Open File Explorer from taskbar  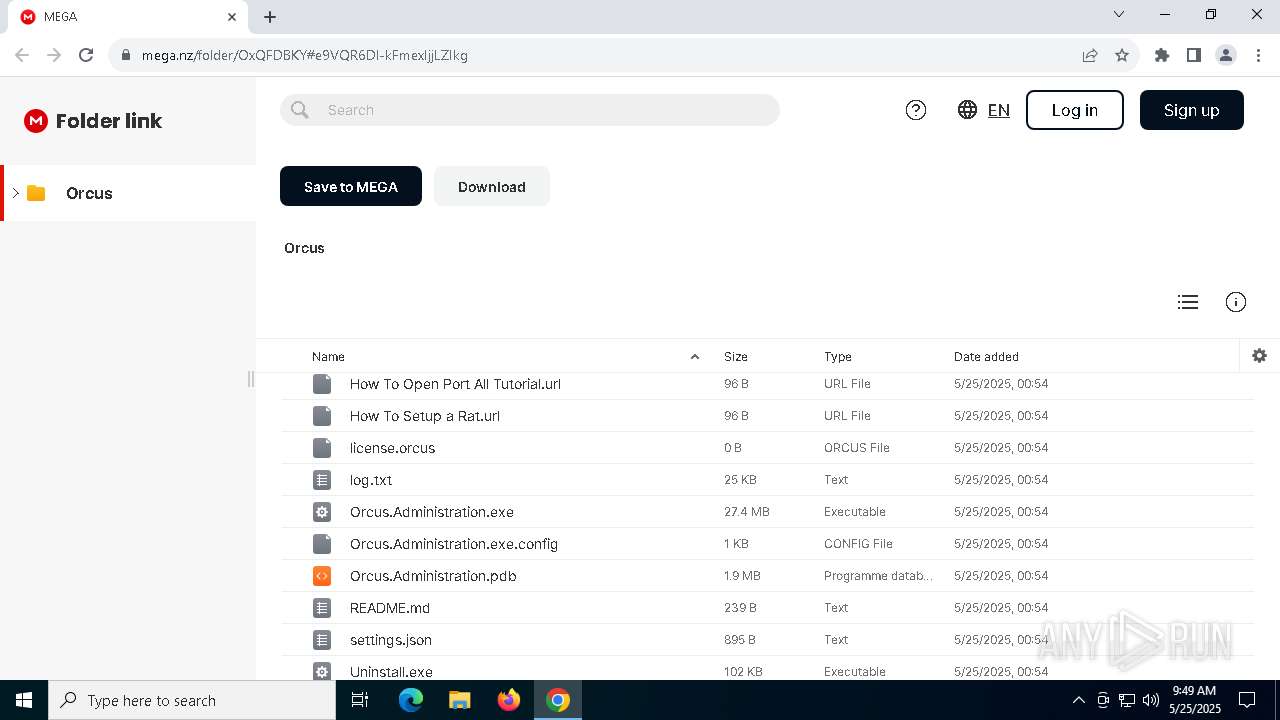(460, 700)
